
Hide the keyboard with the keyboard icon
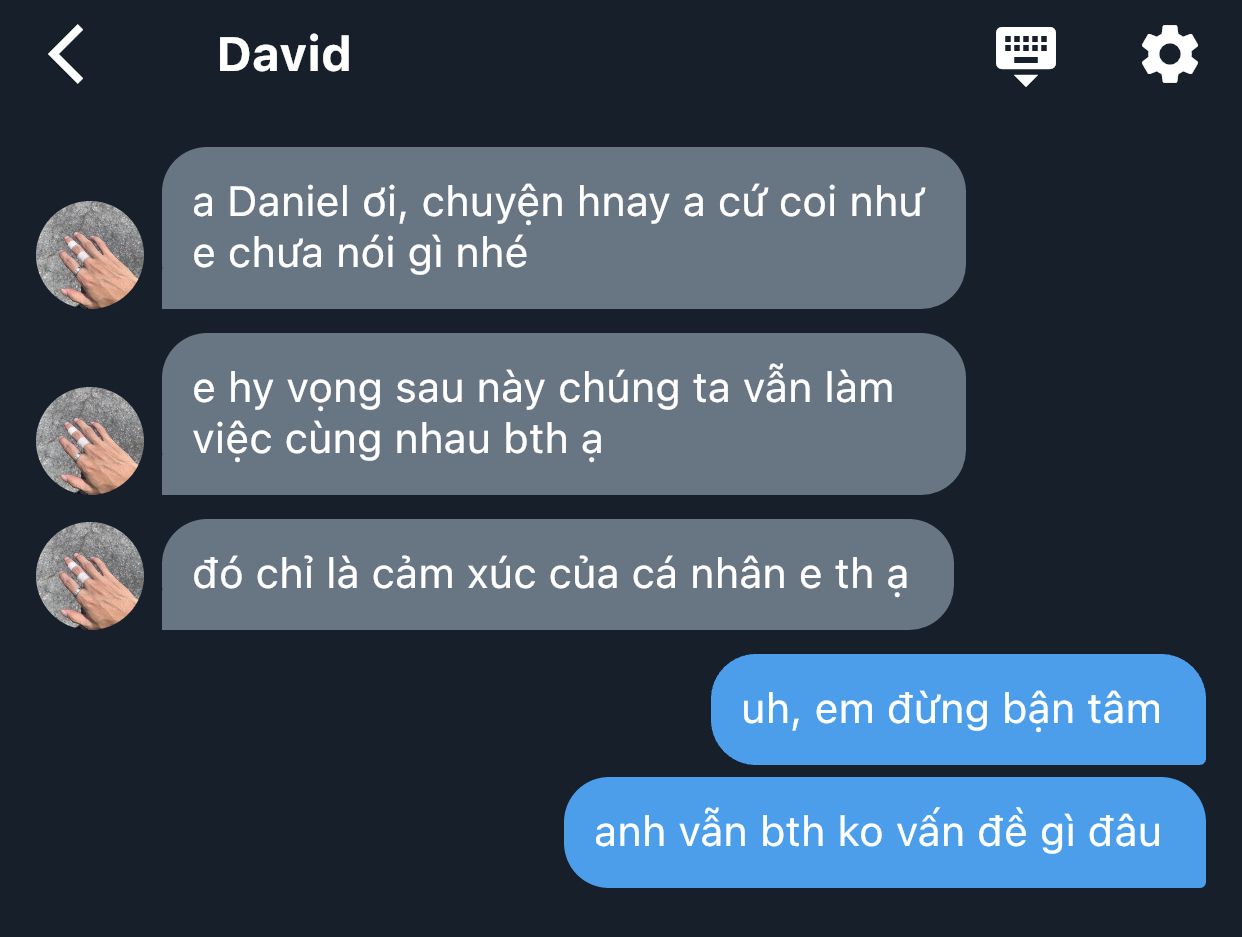pyautogui.click(x=1026, y=56)
